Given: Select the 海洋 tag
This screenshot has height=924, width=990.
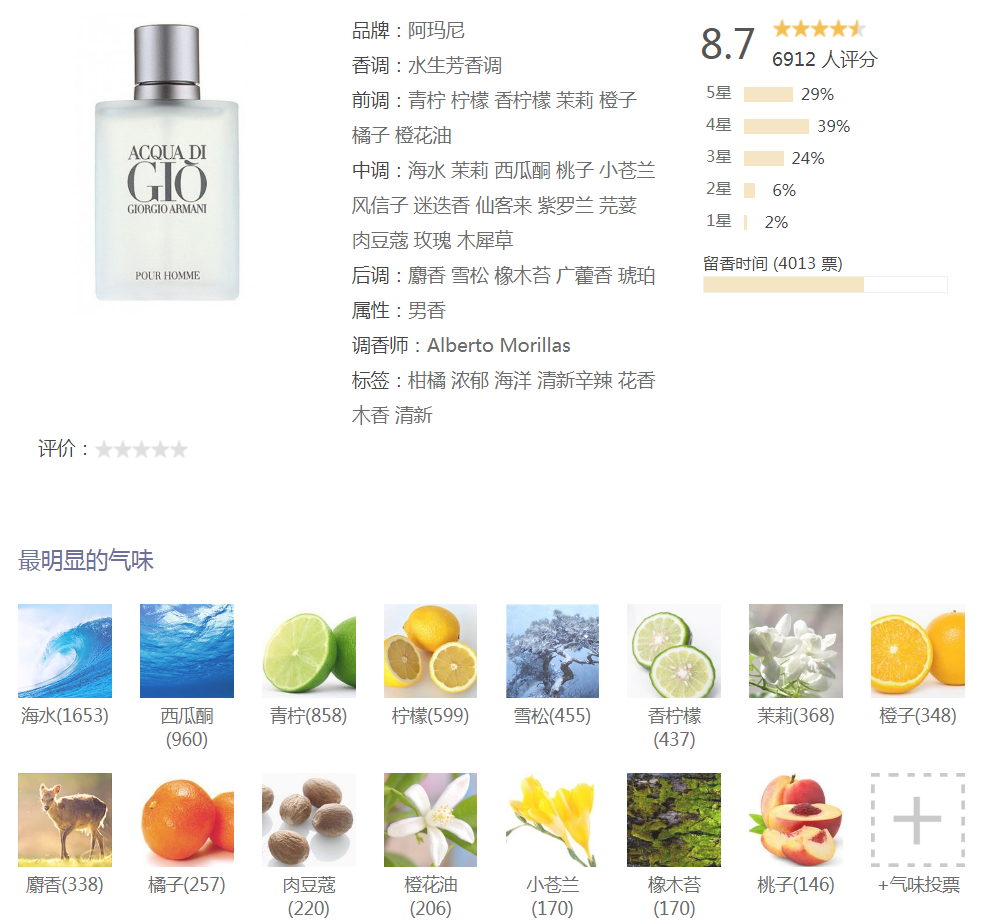Looking at the screenshot, I should click(513, 380).
